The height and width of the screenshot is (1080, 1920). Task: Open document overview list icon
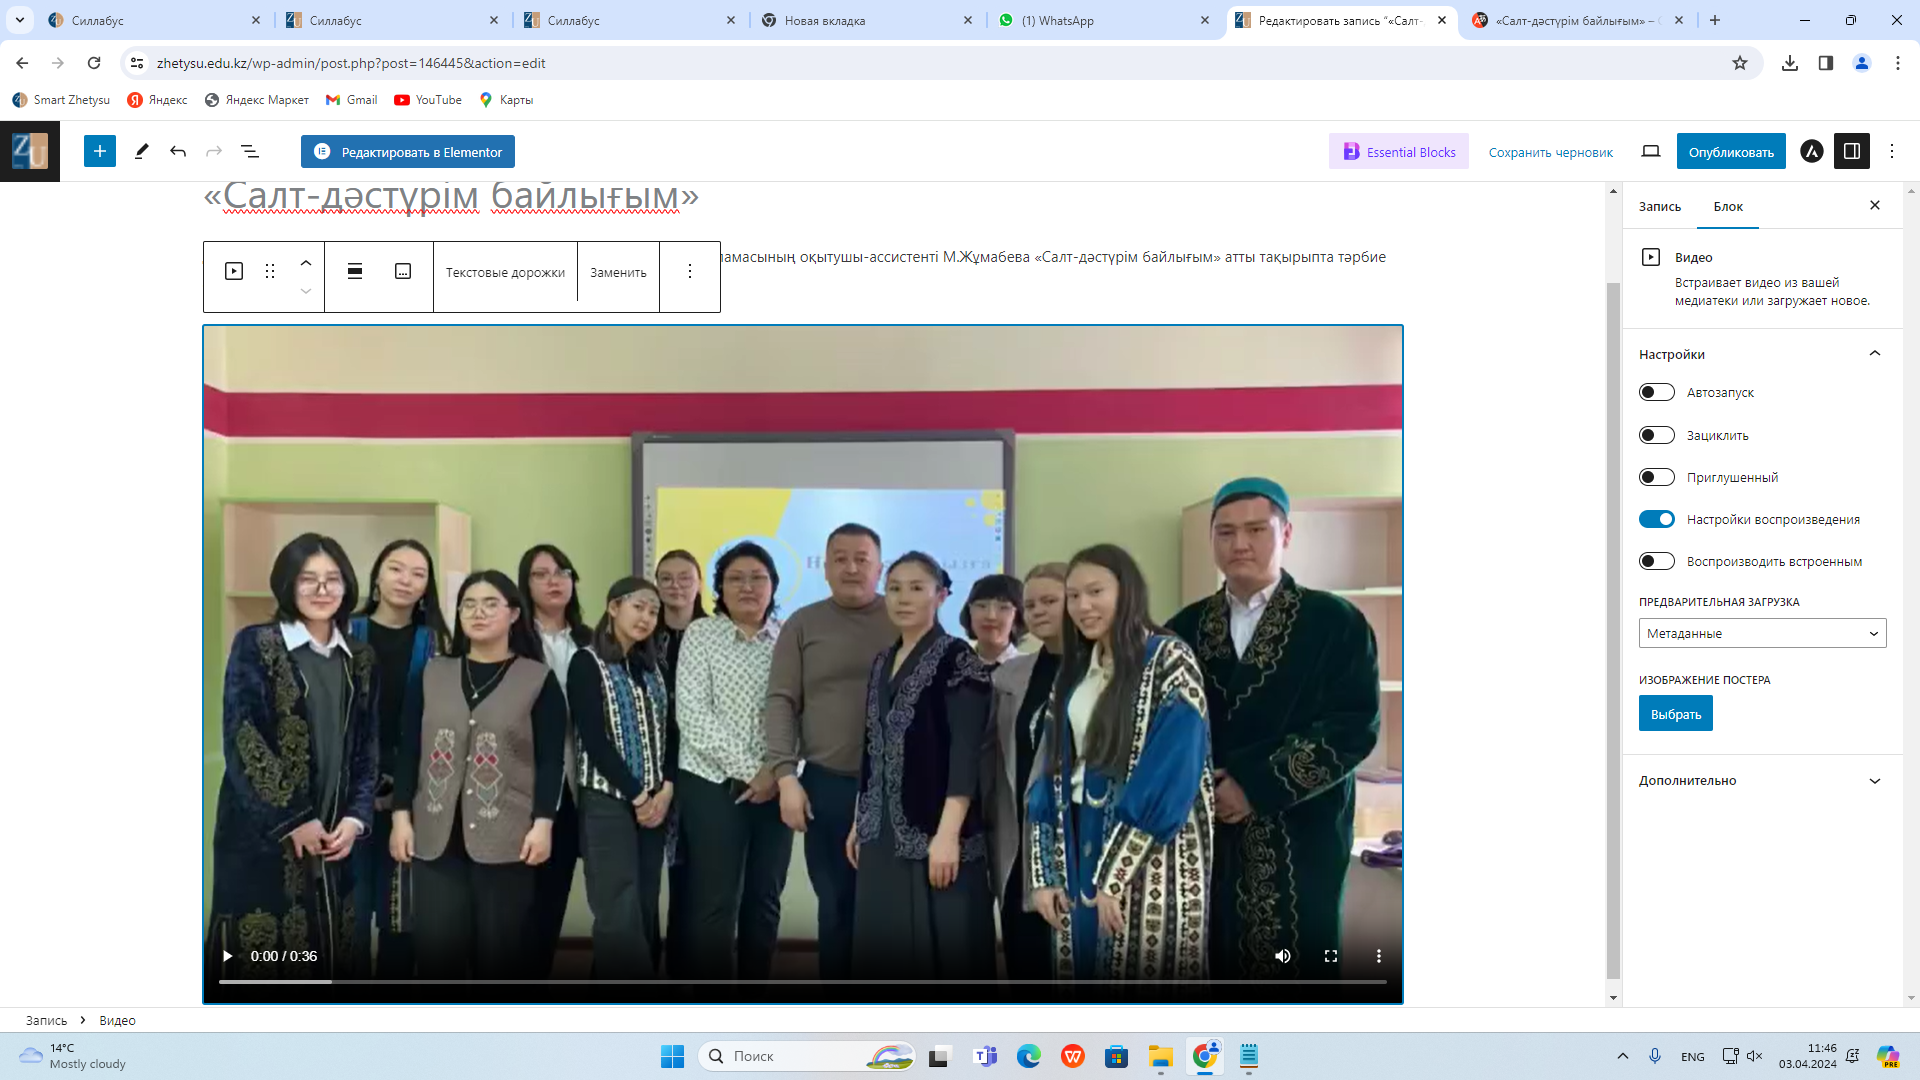click(x=250, y=151)
